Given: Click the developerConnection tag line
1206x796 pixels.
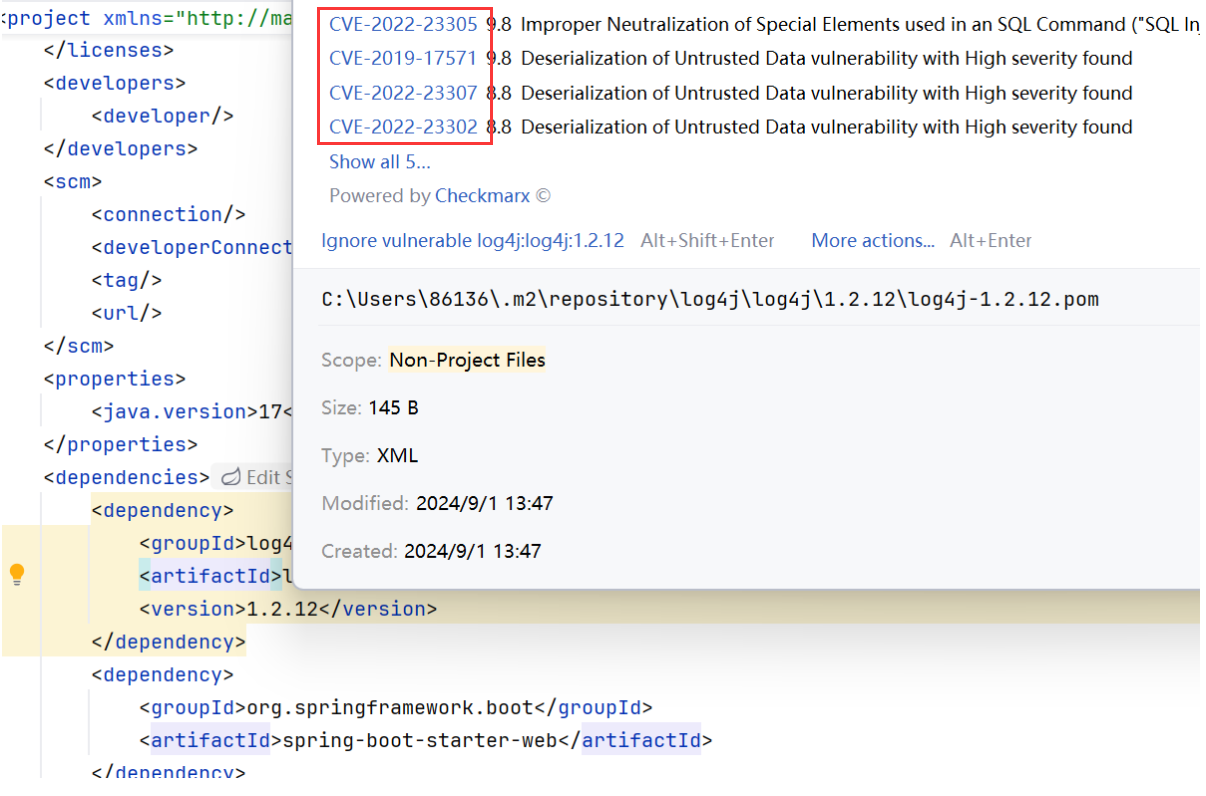Looking at the screenshot, I should point(192,248).
